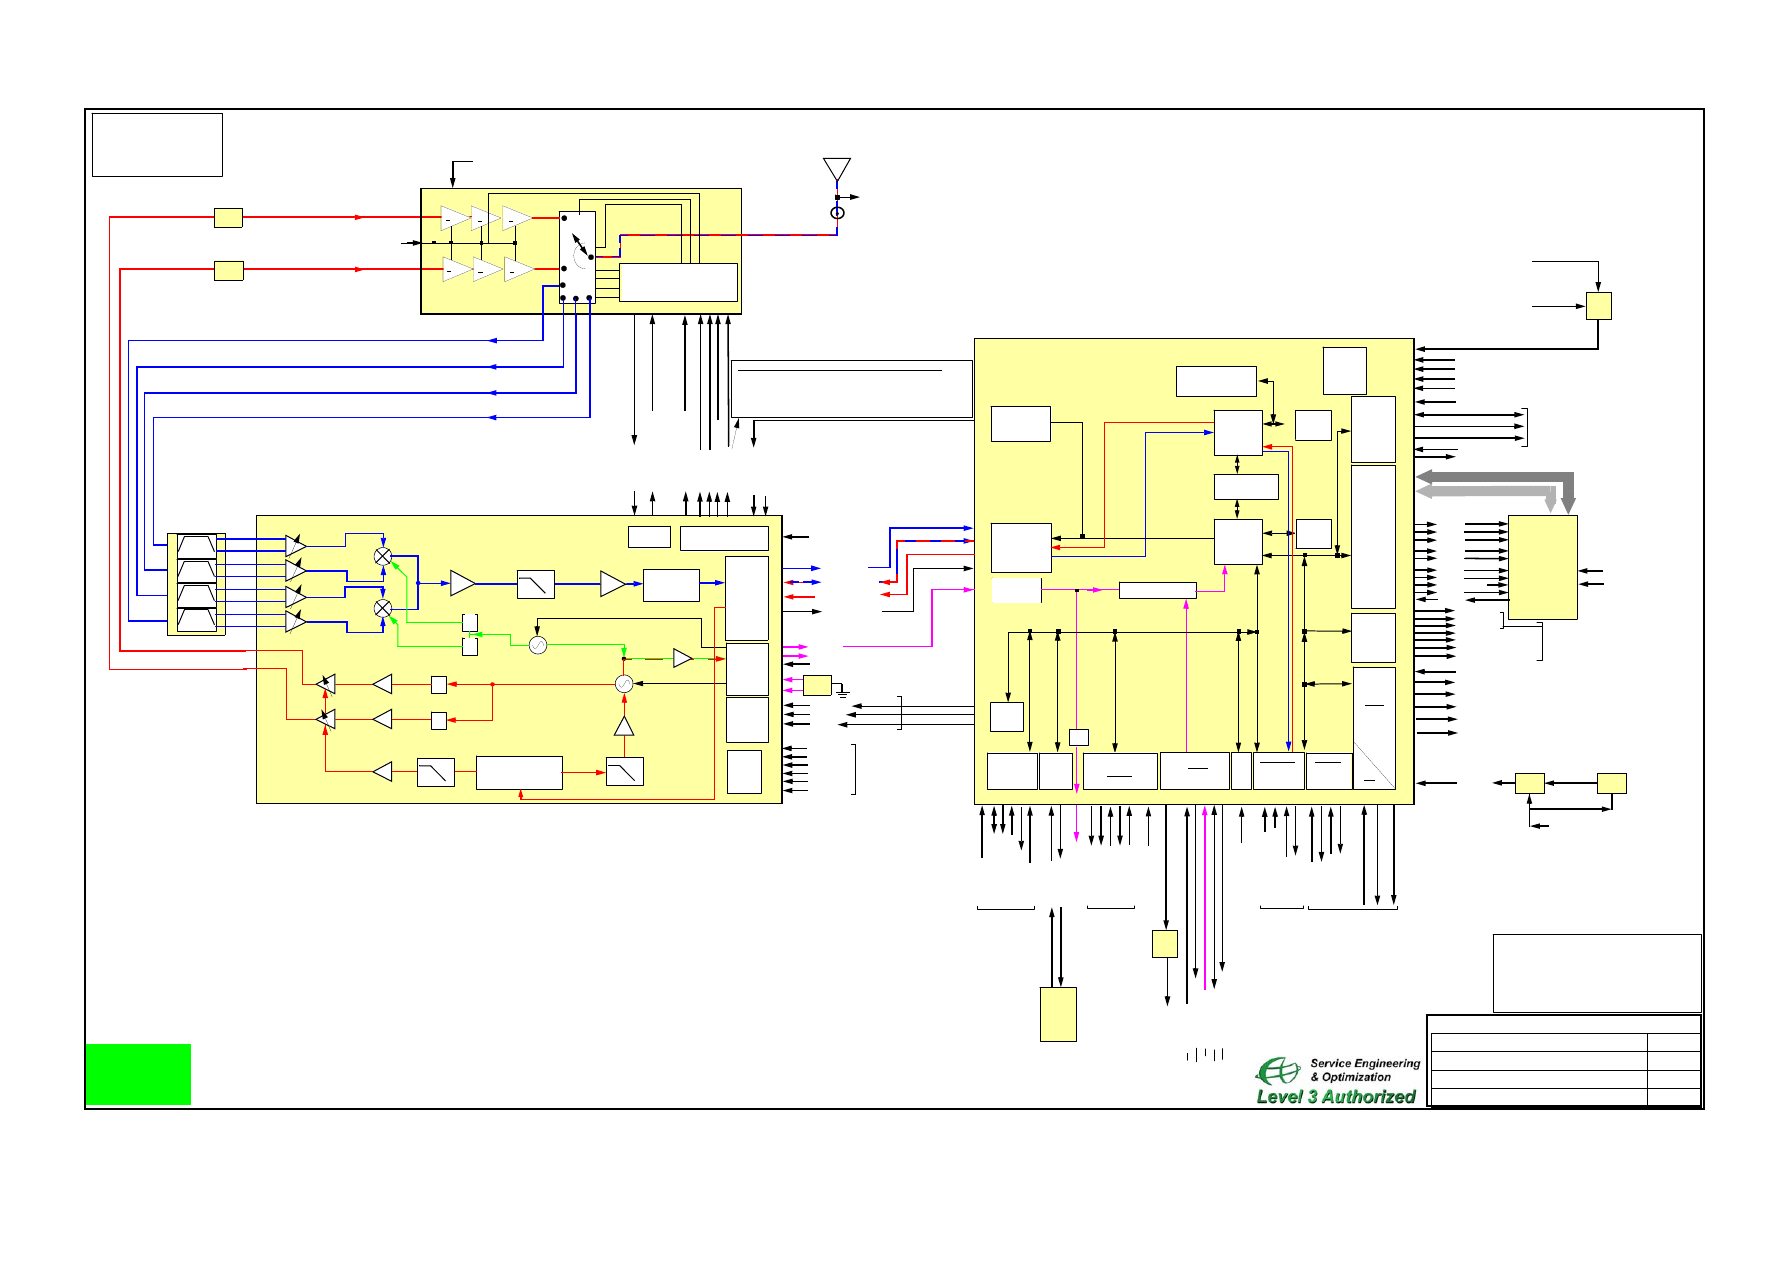Click the block with a diagonal line
This screenshot has height=1263, width=1787.
click(1373, 728)
